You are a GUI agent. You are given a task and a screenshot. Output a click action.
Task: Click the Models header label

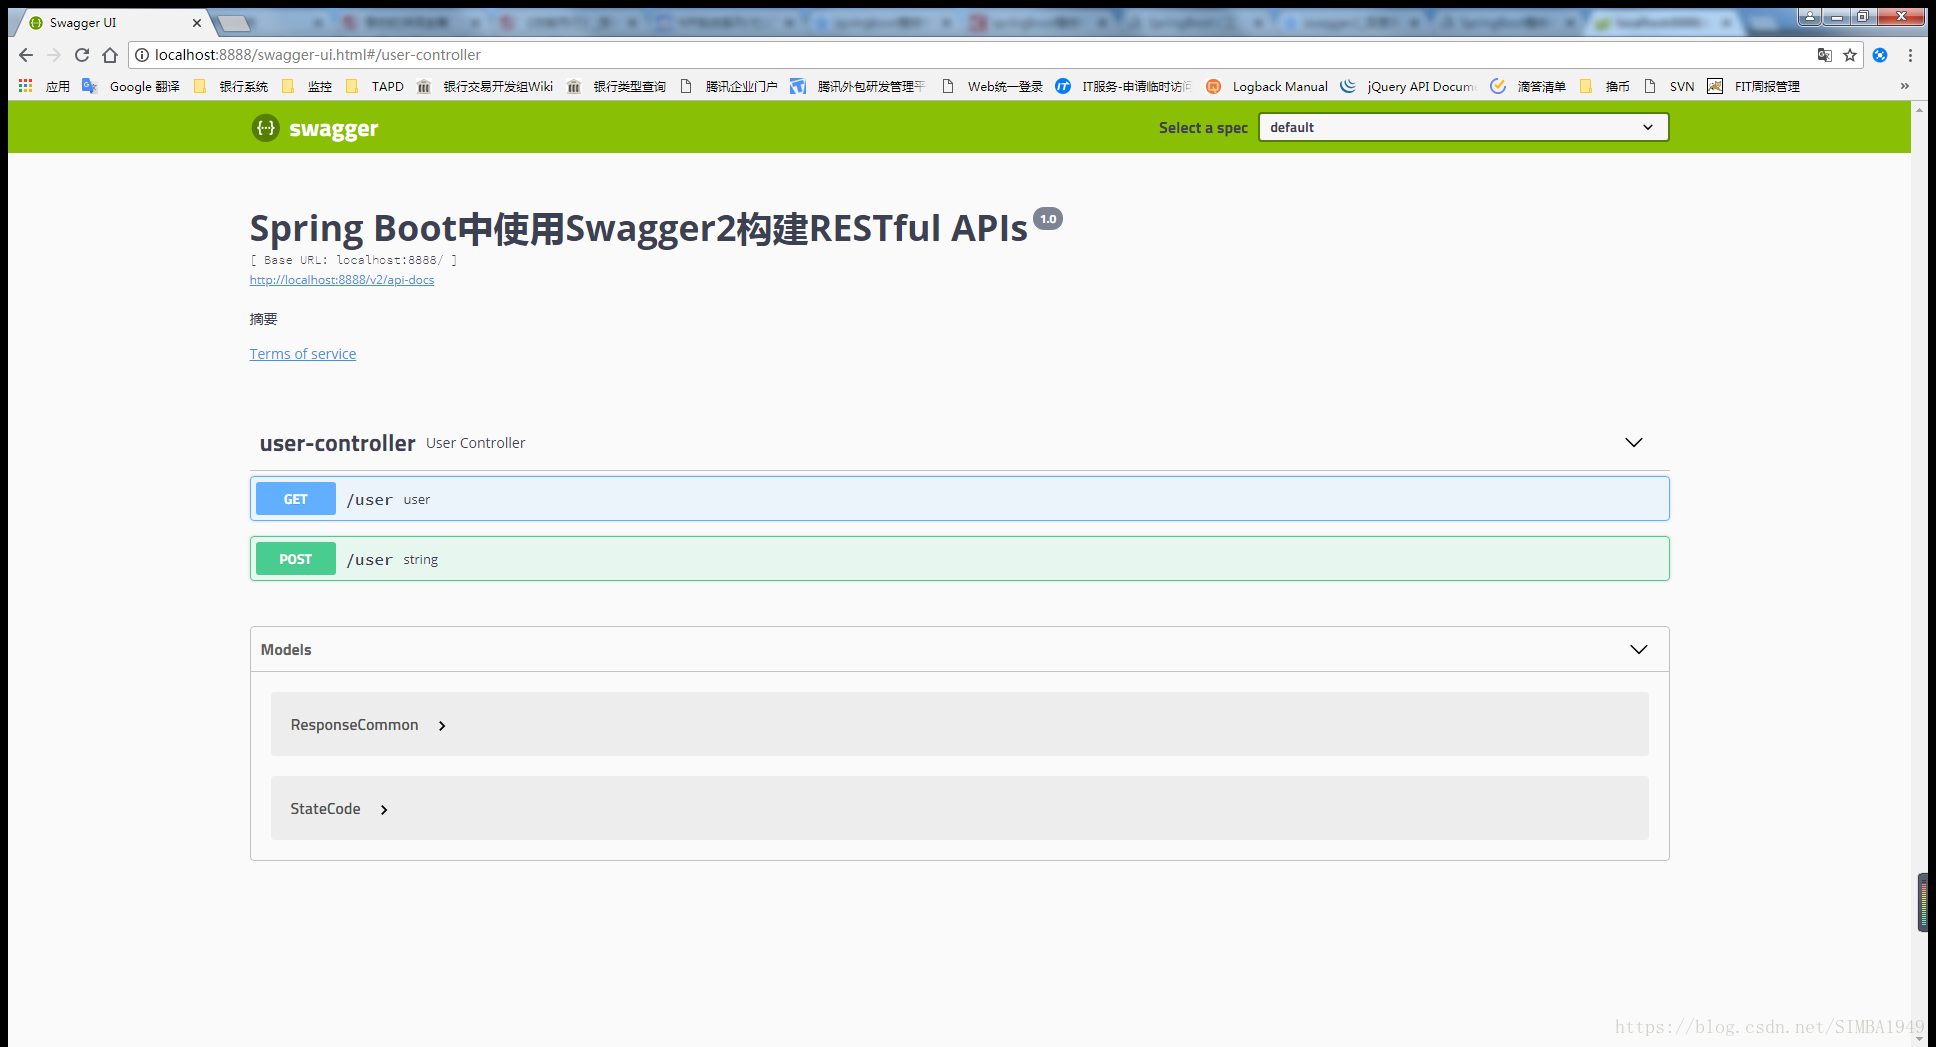click(x=286, y=650)
